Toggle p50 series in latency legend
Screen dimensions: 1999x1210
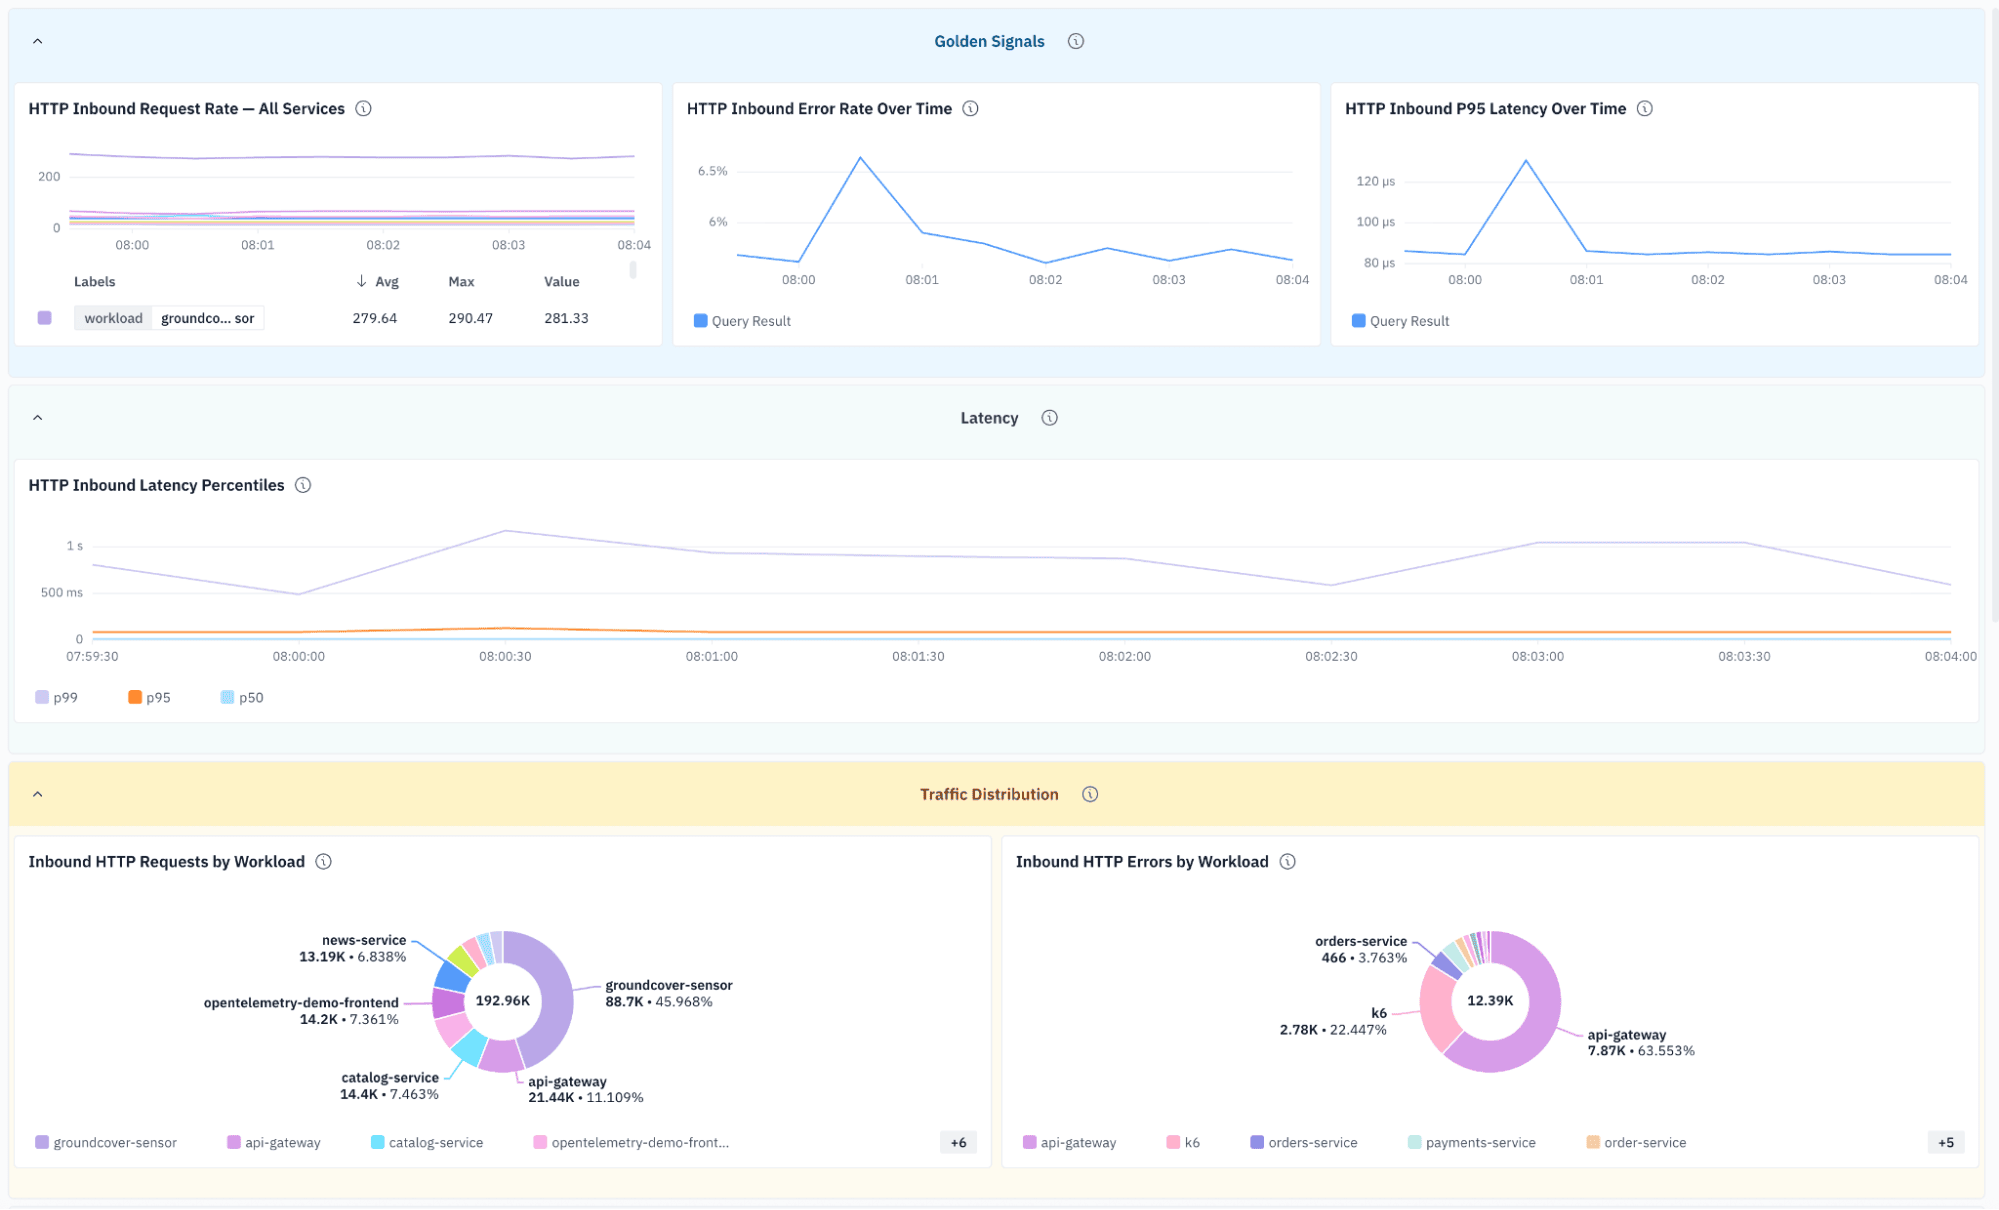241,697
